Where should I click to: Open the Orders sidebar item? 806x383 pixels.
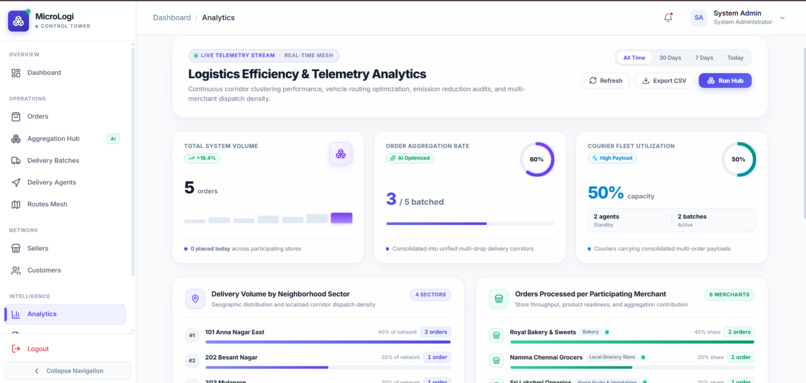(x=65, y=117)
